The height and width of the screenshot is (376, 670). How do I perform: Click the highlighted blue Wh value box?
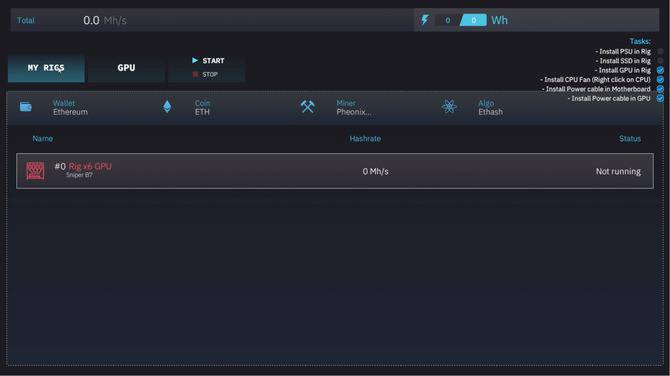pos(473,20)
